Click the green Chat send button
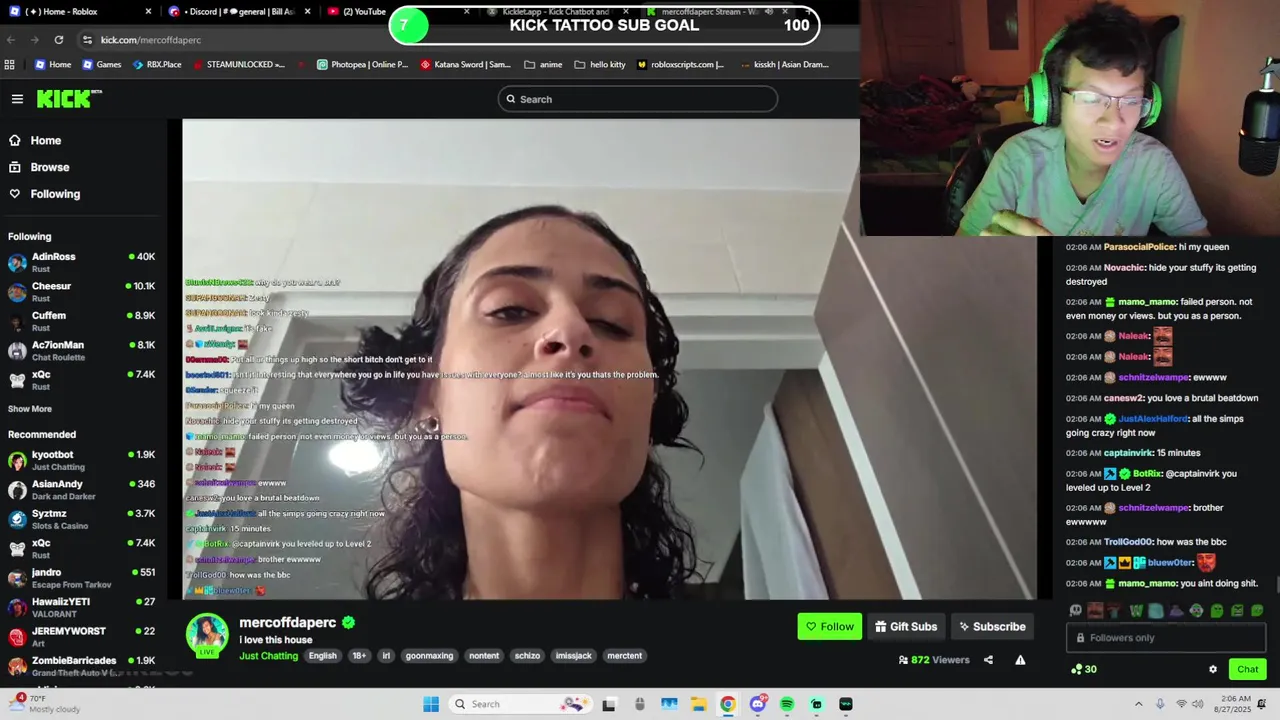Image resolution: width=1280 pixels, height=720 pixels. 1247,669
